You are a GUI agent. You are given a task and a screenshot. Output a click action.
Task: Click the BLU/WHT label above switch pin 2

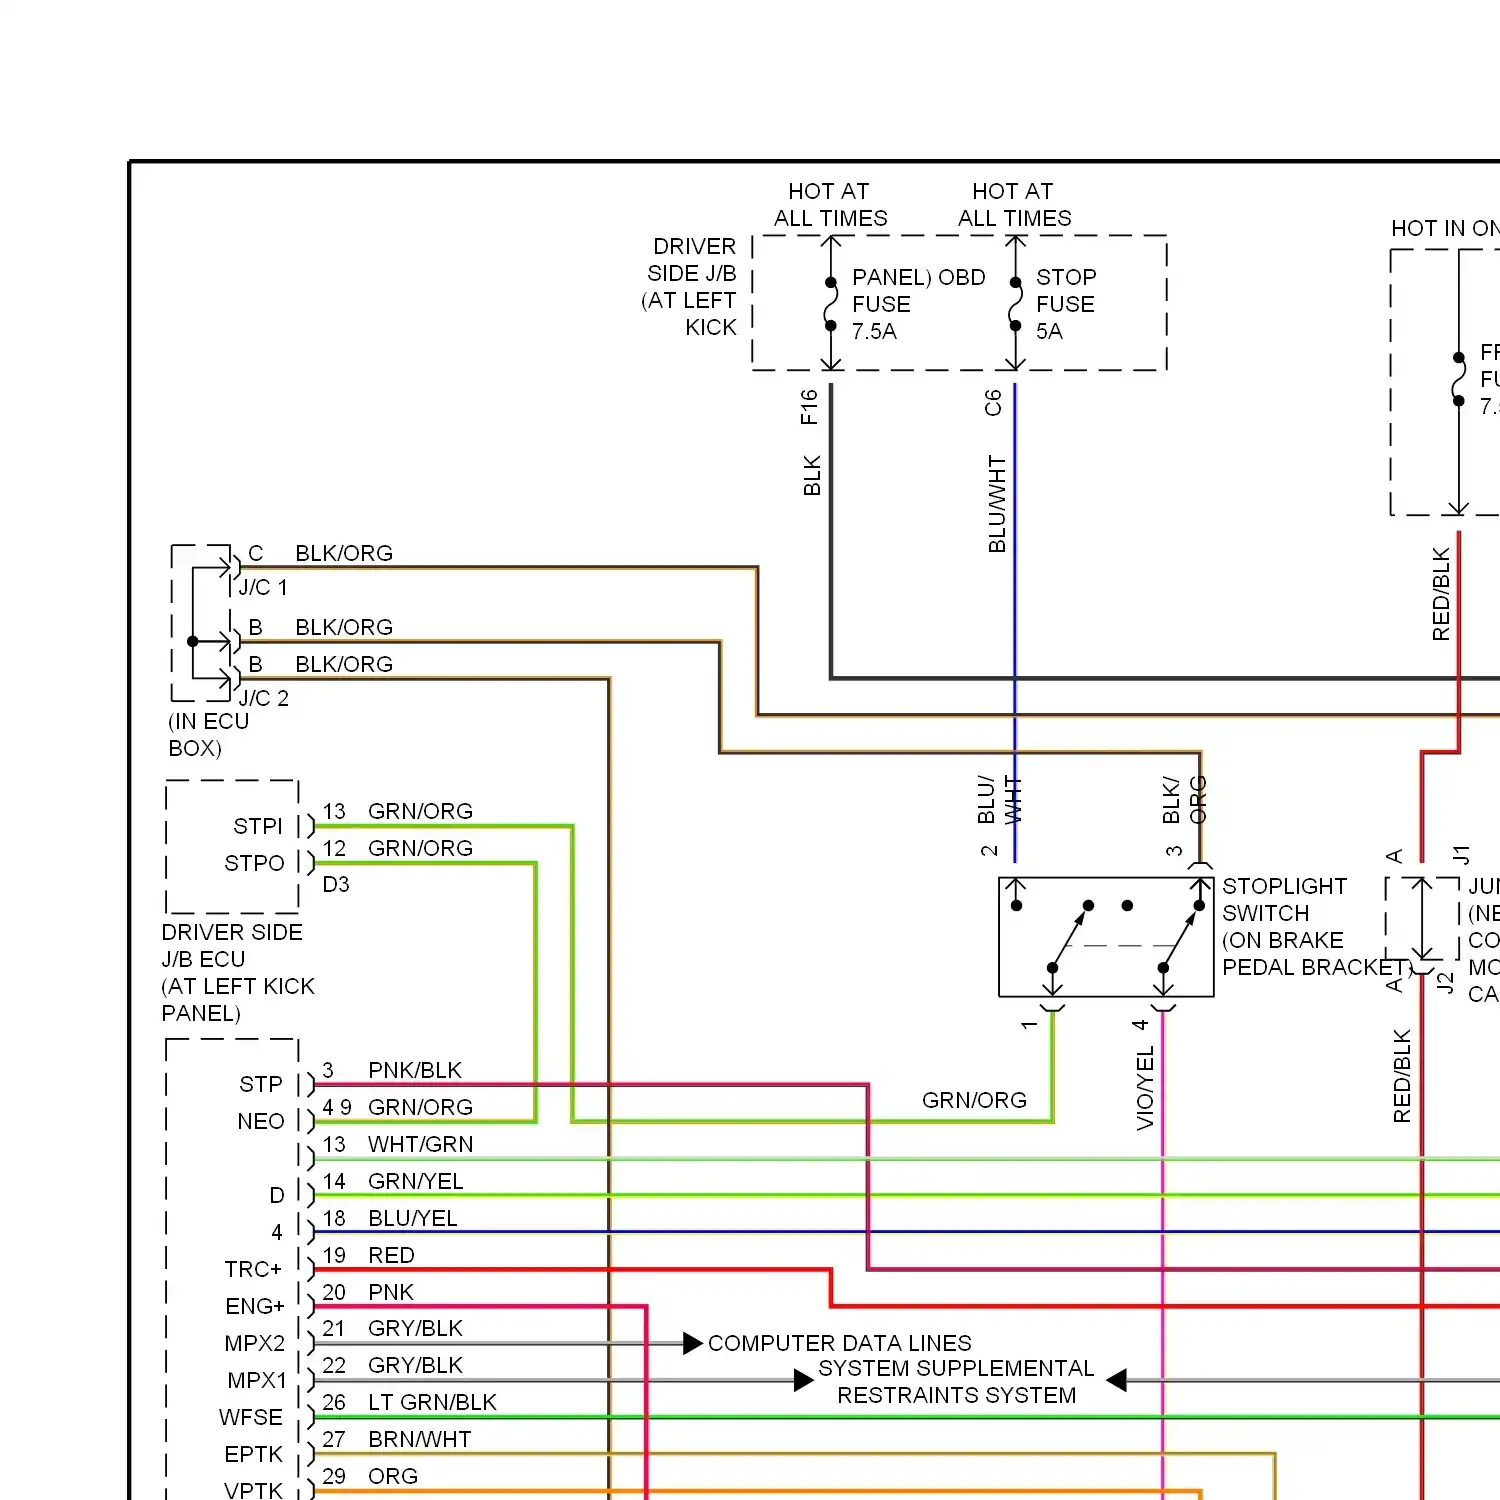[1000, 800]
